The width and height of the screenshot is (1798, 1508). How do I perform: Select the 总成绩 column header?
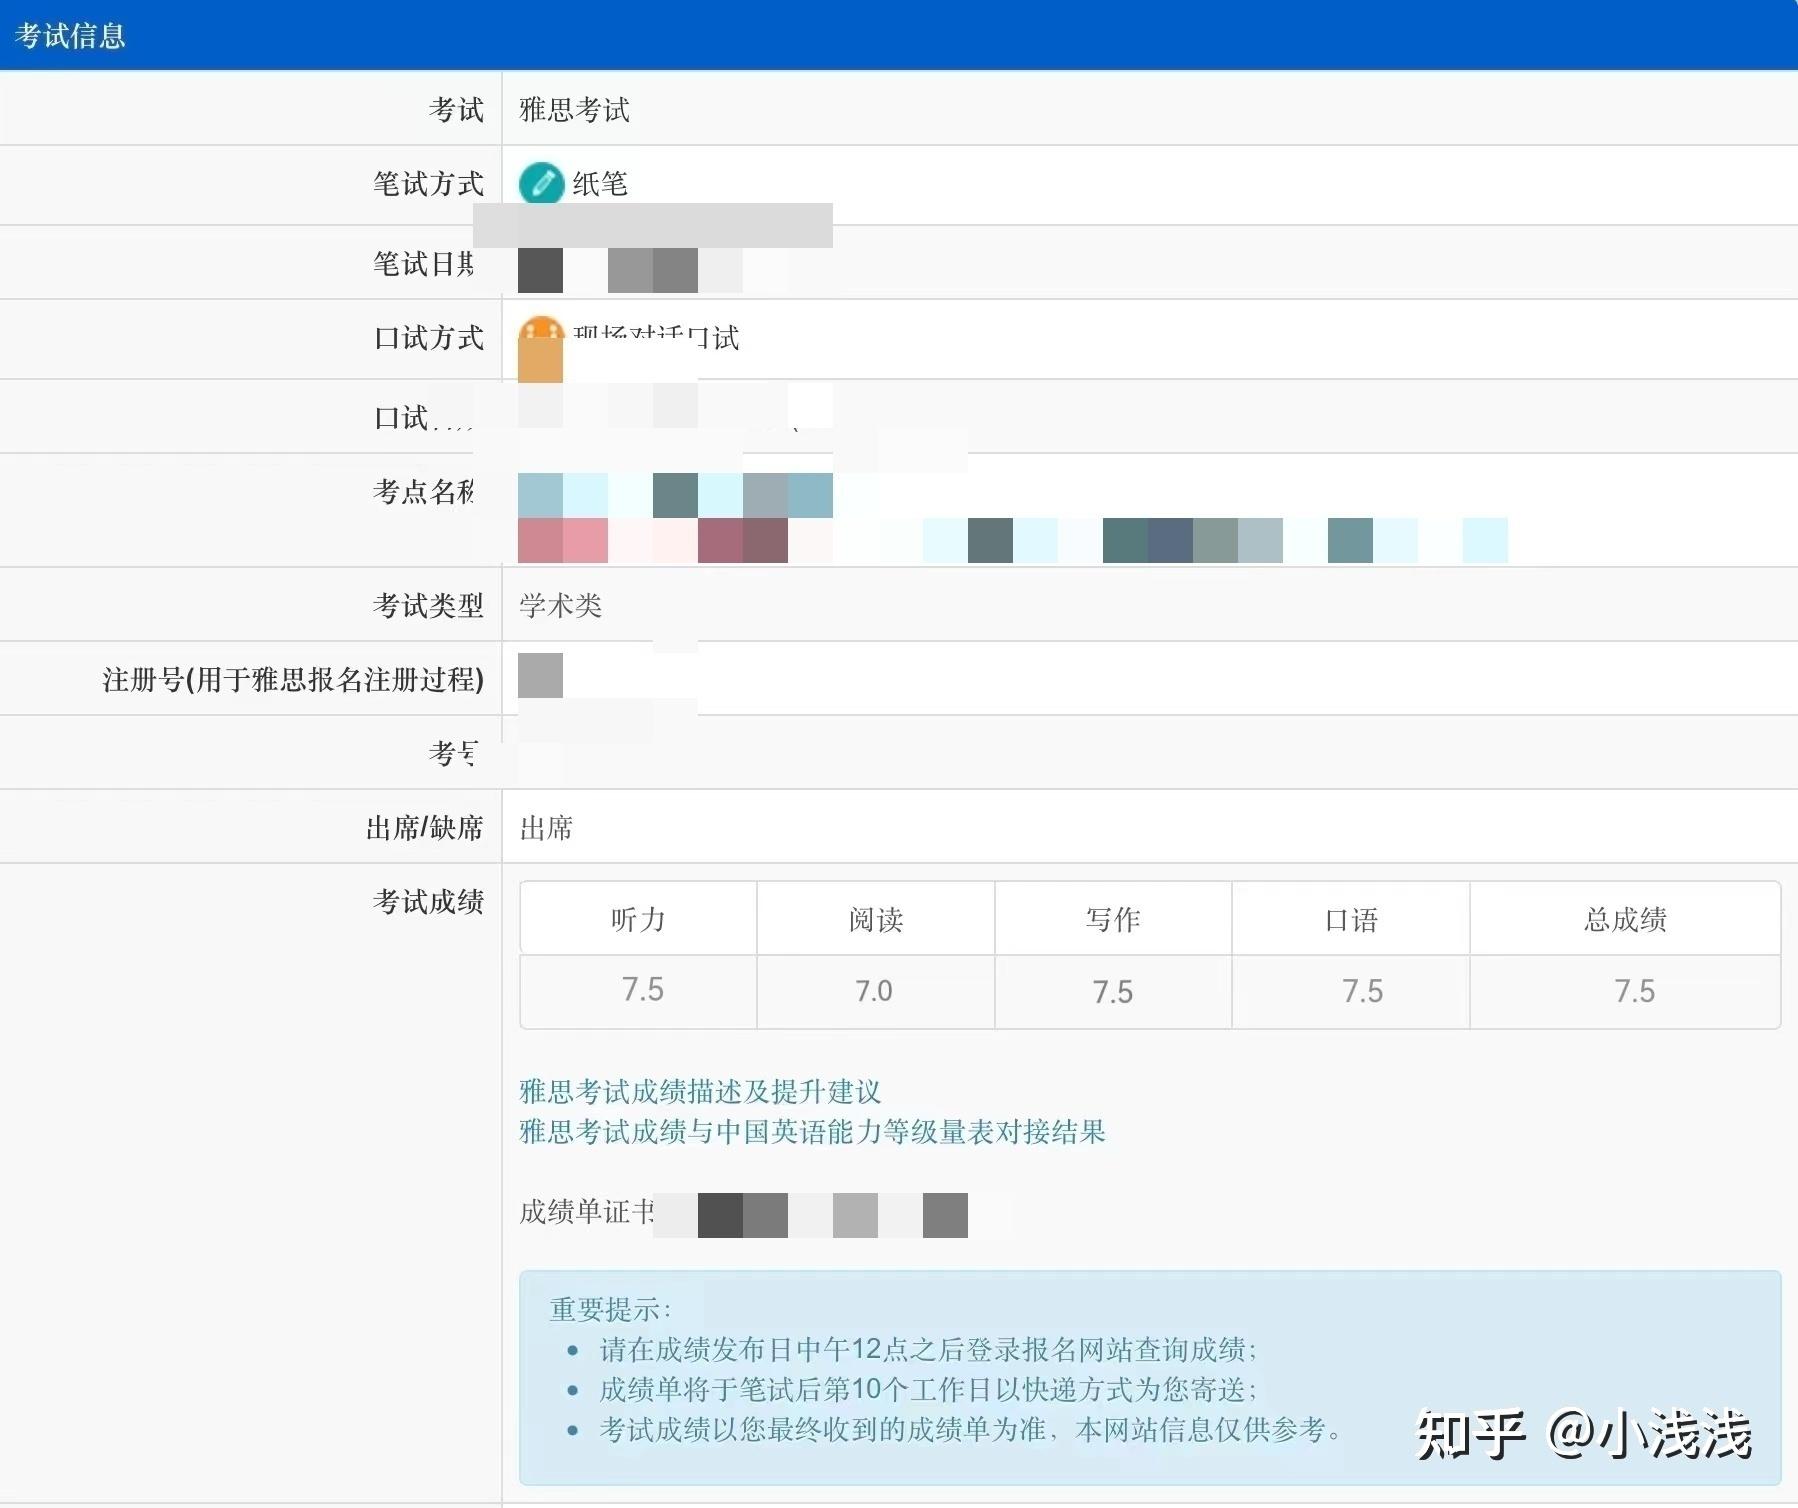point(1625,920)
